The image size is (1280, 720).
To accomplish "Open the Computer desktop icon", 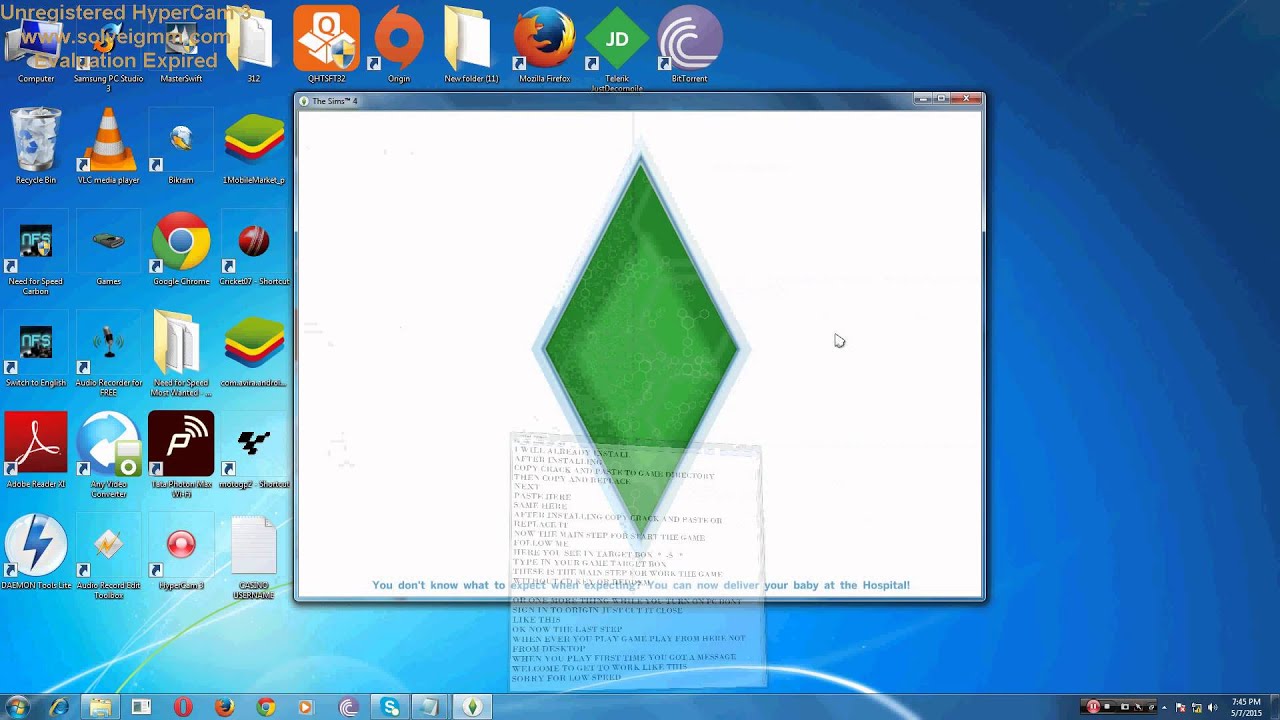I will 36,48.
